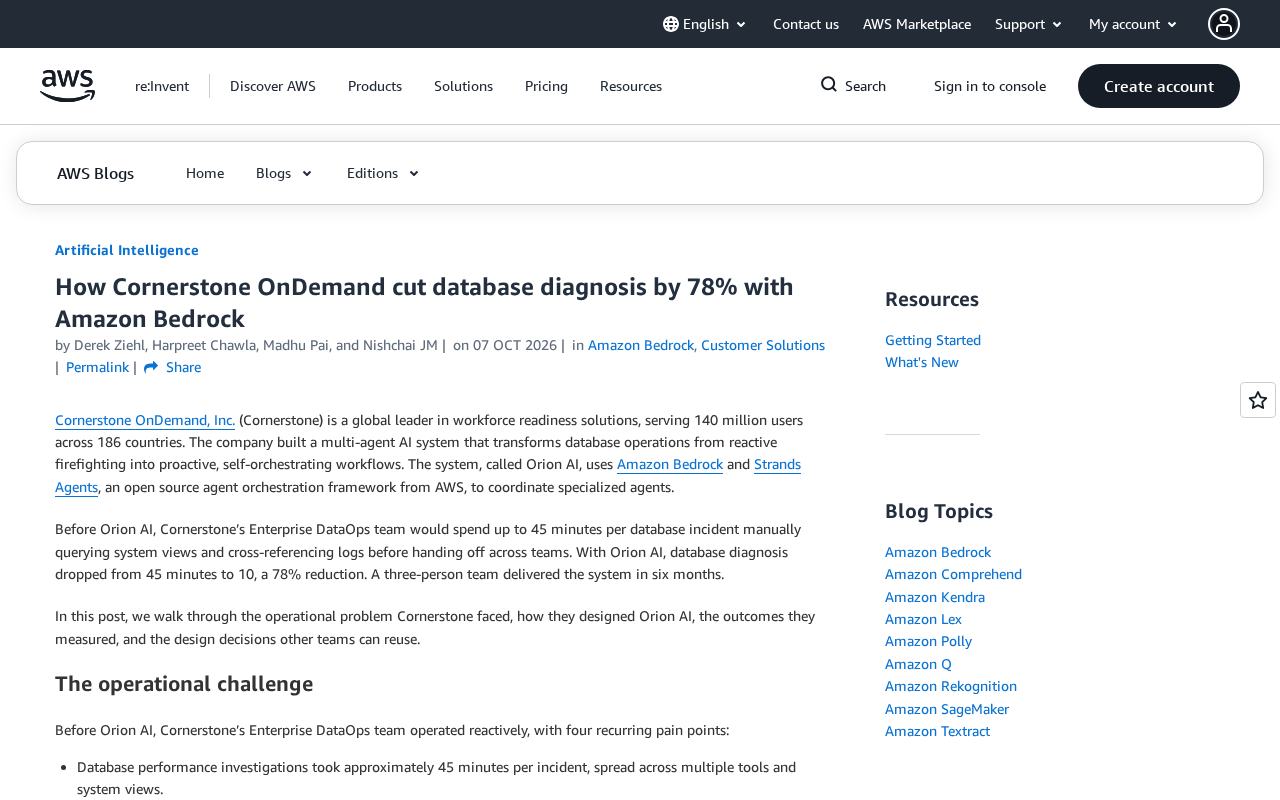Screen dimensions: 1280x800
Task: Click the globe language icon
Action: 671,24
